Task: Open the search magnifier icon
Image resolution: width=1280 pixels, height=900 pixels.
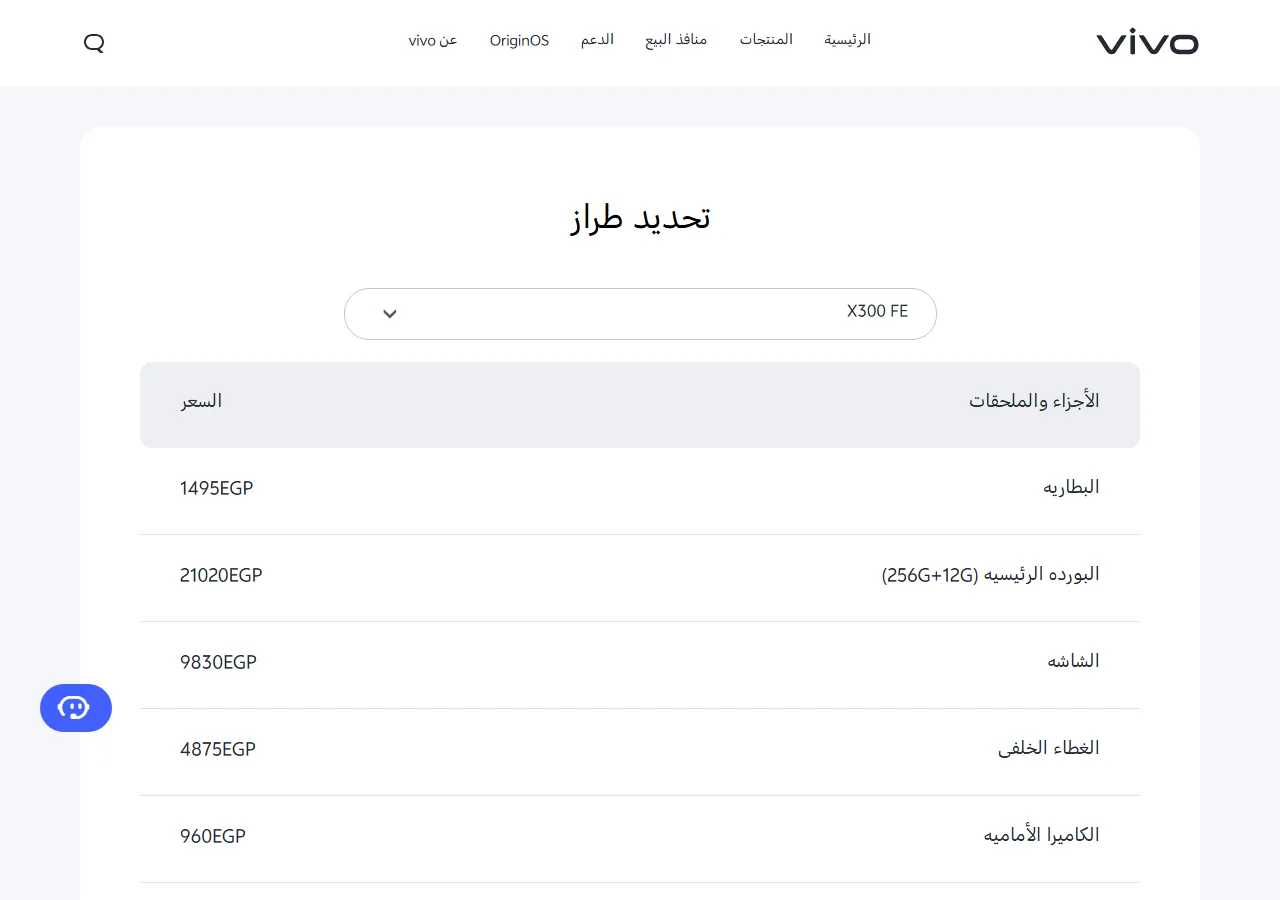Action: pyautogui.click(x=94, y=43)
